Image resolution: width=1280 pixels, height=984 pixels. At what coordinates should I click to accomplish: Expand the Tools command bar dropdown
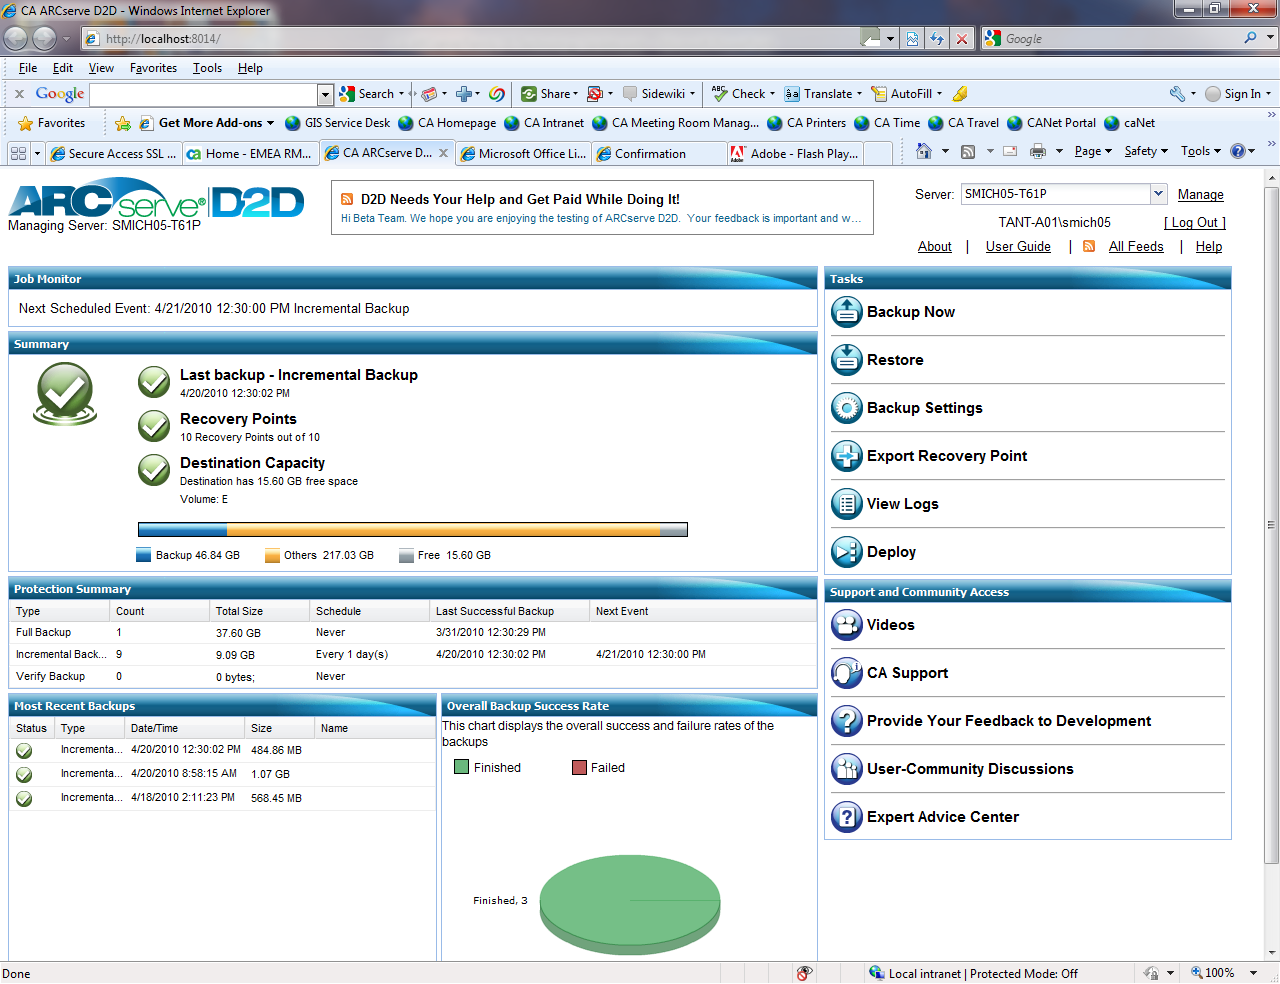[1201, 151]
